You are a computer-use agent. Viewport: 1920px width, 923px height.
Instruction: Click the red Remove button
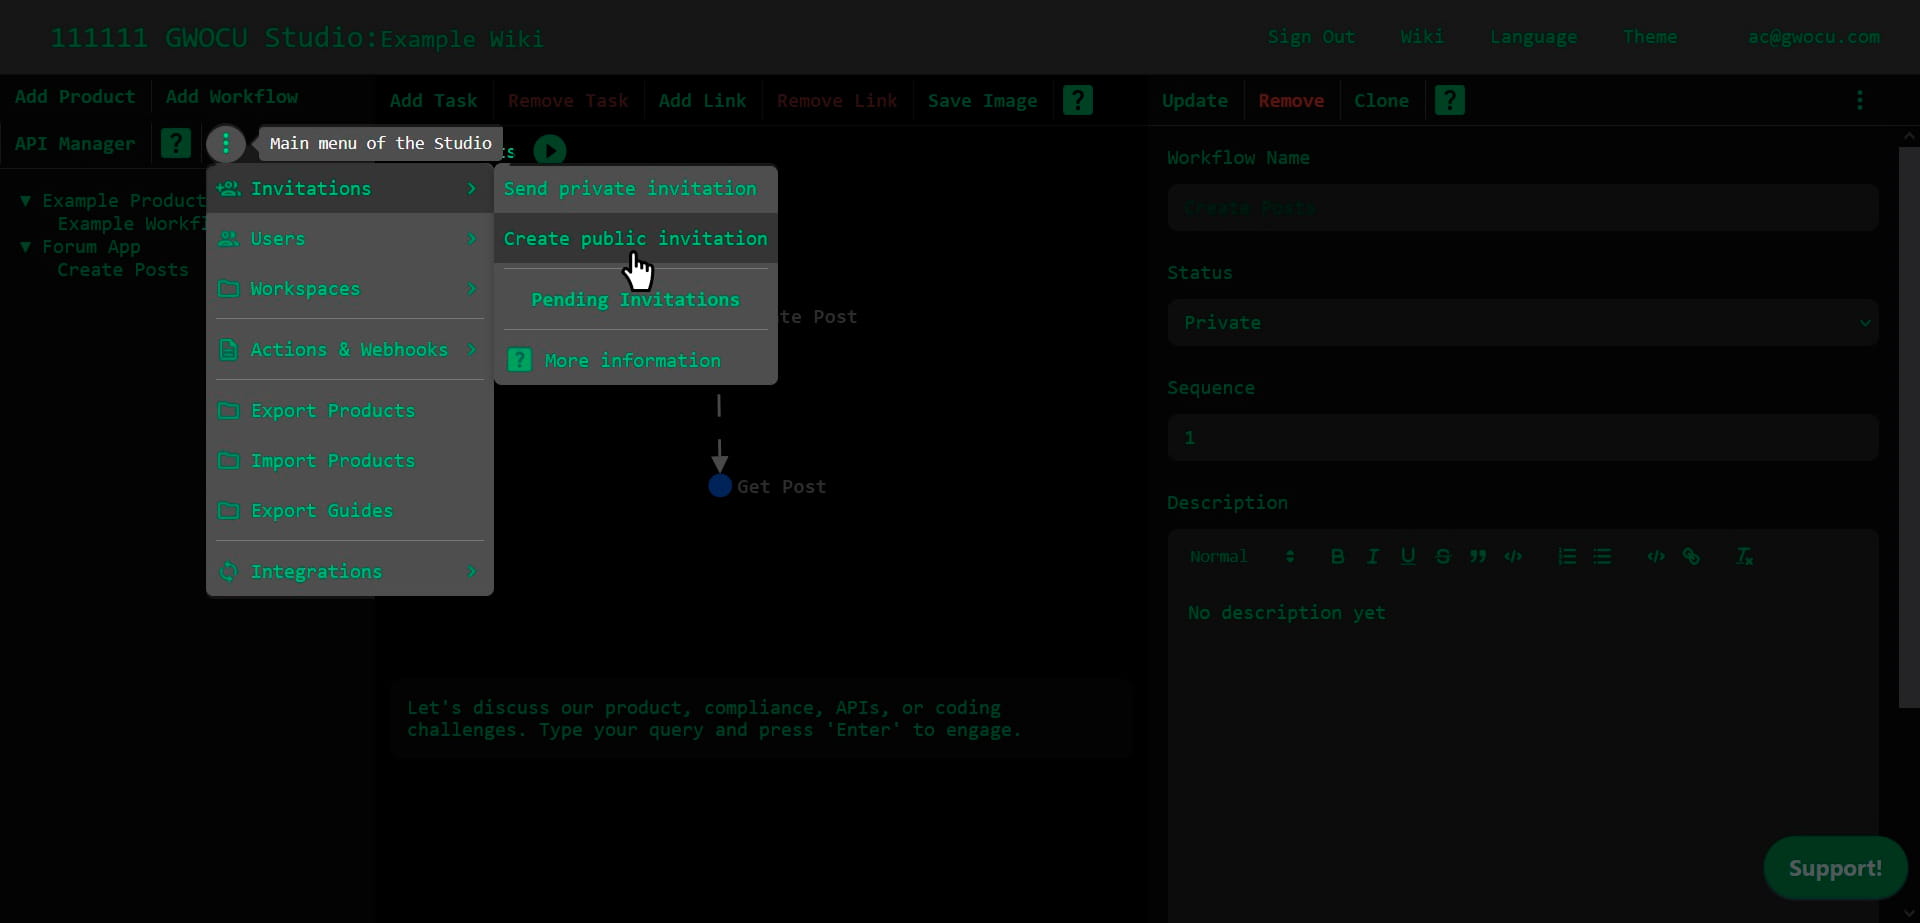click(1291, 100)
